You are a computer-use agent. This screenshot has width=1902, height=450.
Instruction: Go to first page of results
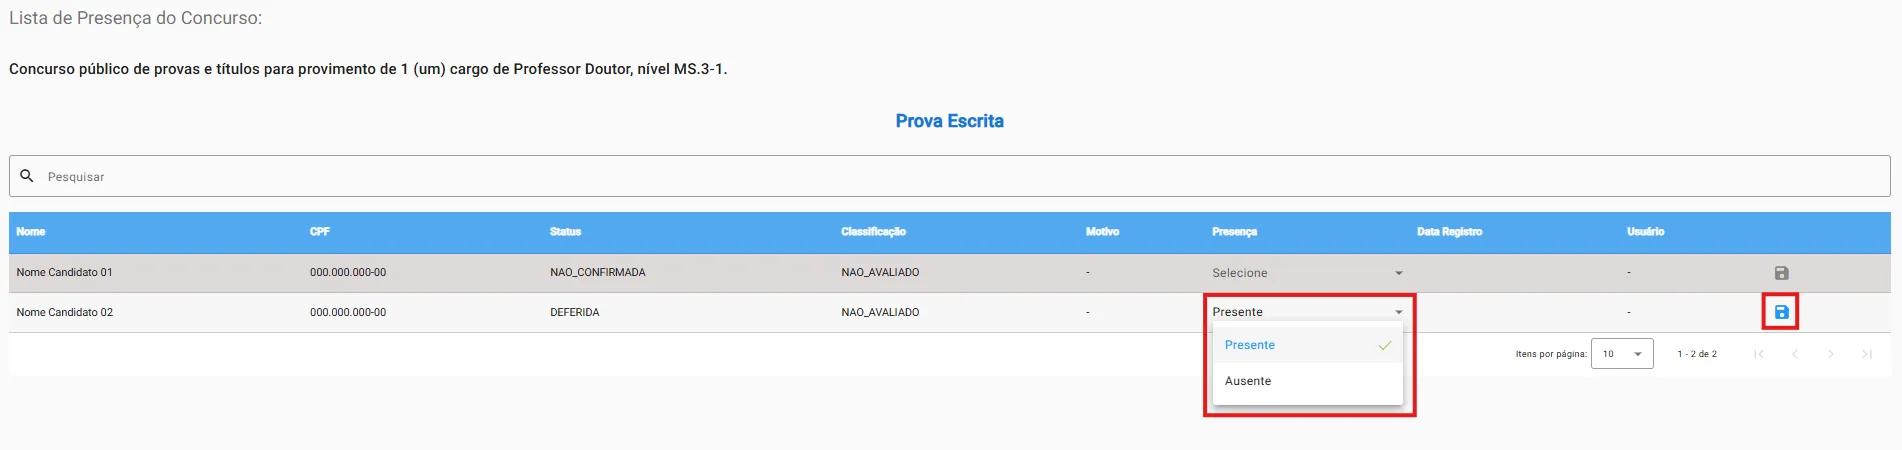click(1759, 354)
